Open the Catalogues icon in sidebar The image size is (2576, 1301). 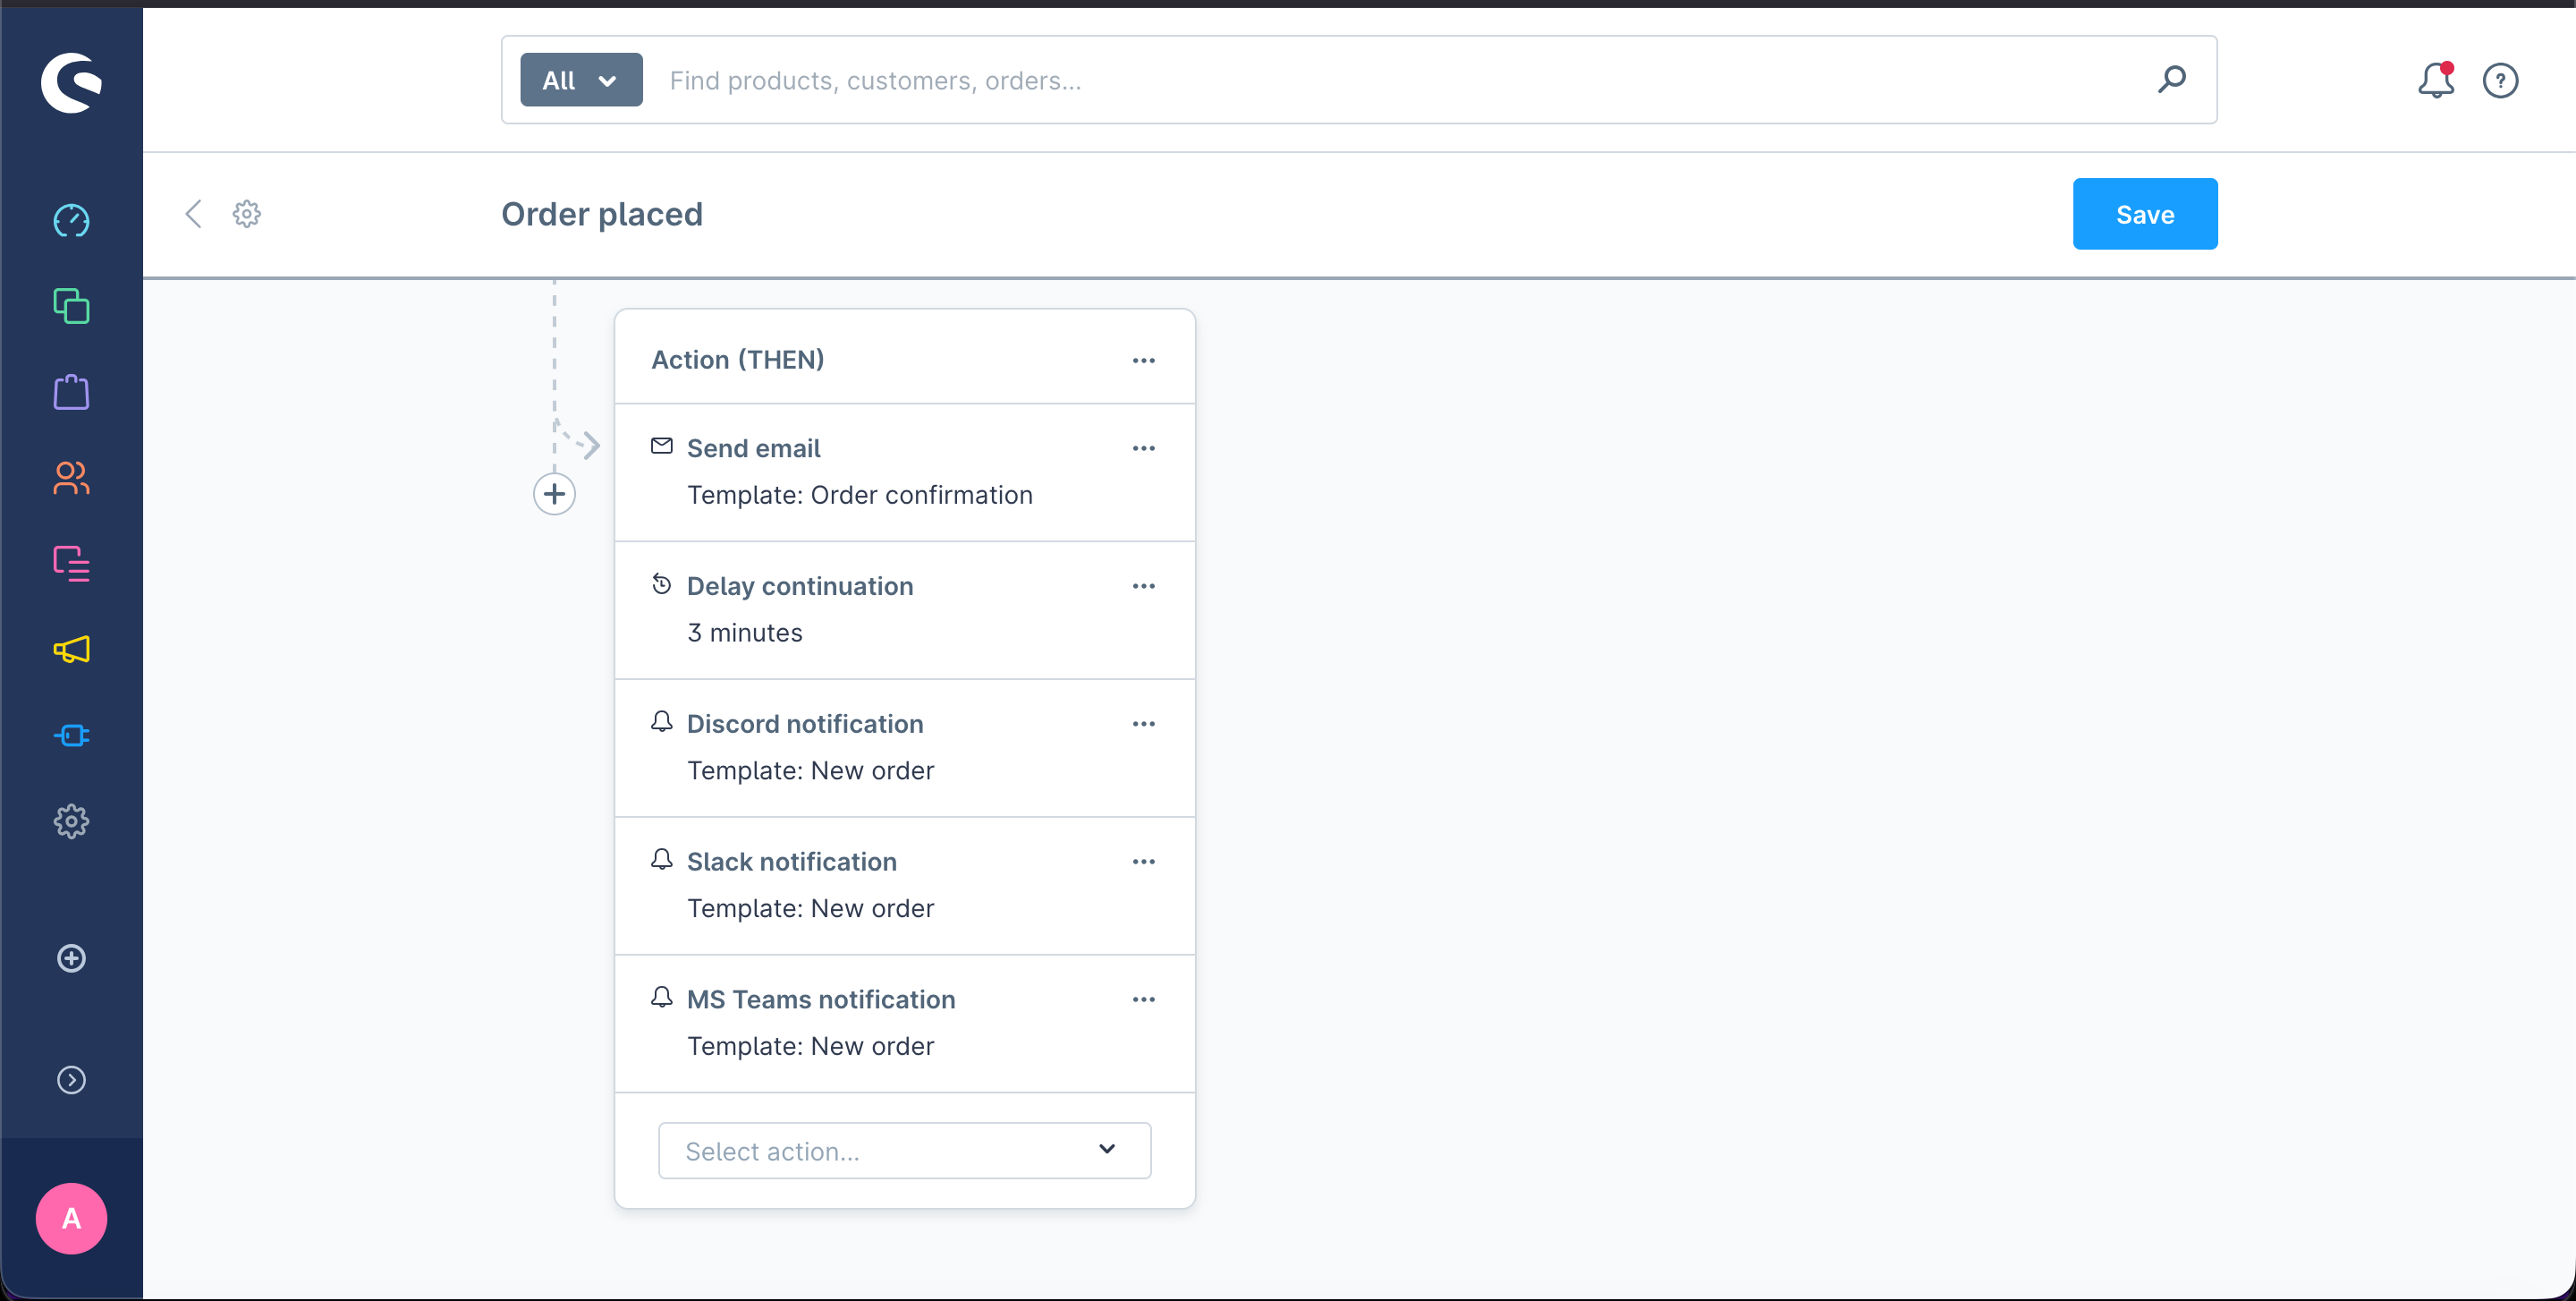pos(71,306)
